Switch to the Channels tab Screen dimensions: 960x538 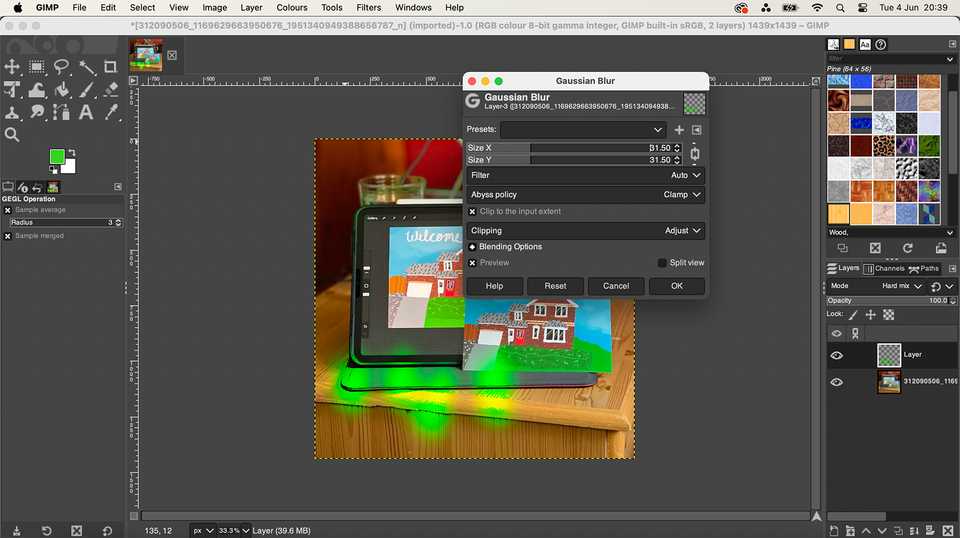tap(884, 268)
